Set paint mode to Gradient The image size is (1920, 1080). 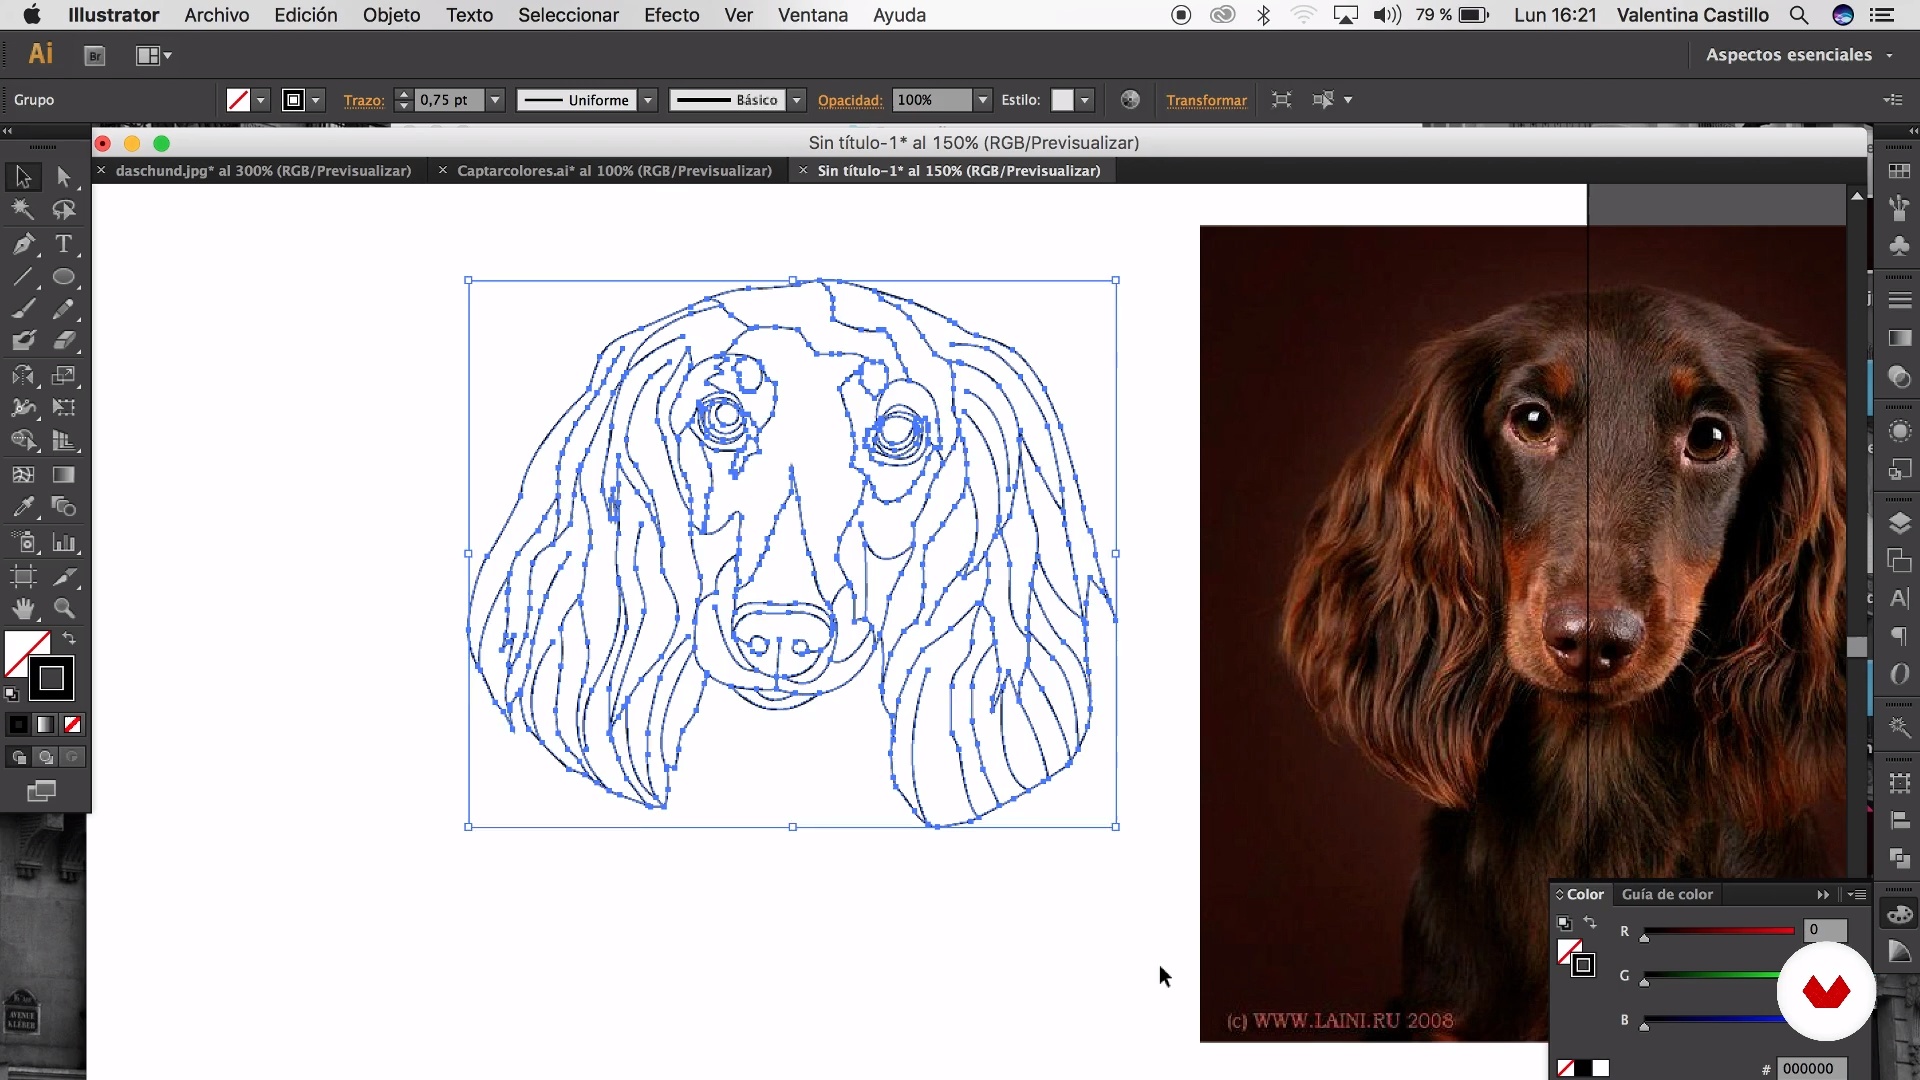46,725
